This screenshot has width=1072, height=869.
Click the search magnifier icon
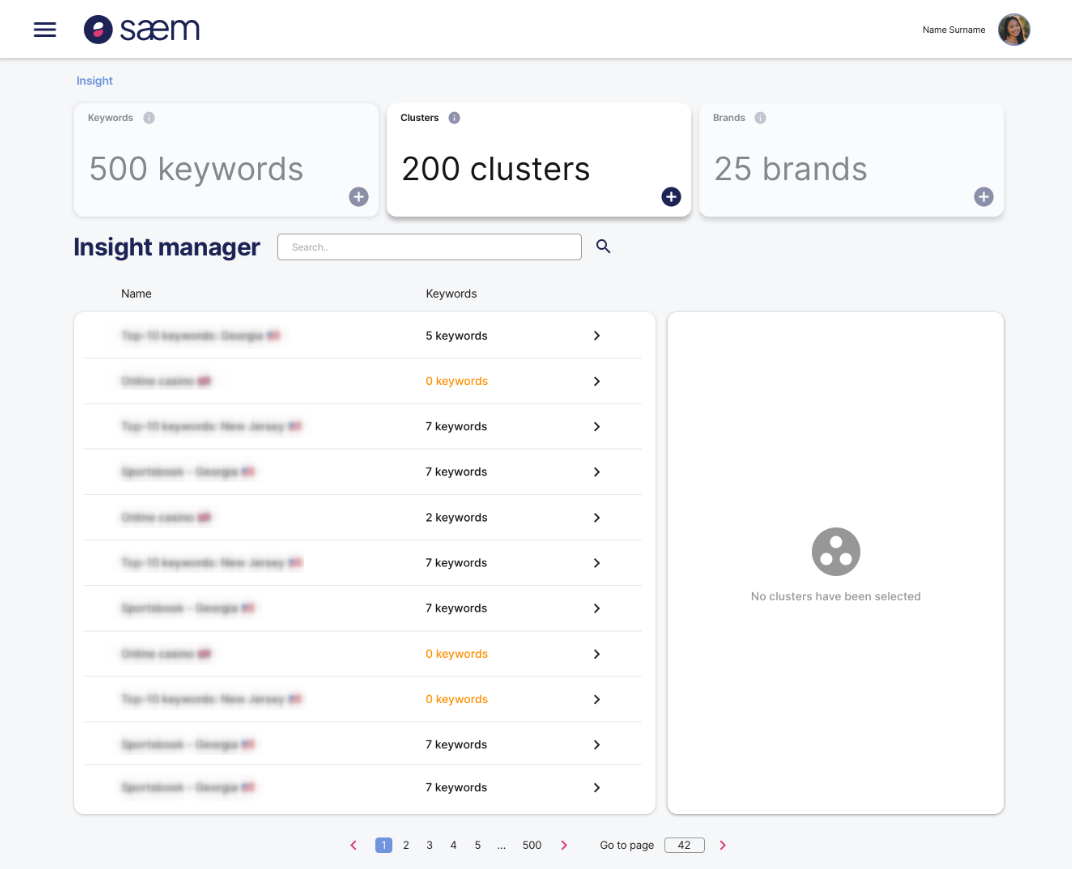(603, 246)
